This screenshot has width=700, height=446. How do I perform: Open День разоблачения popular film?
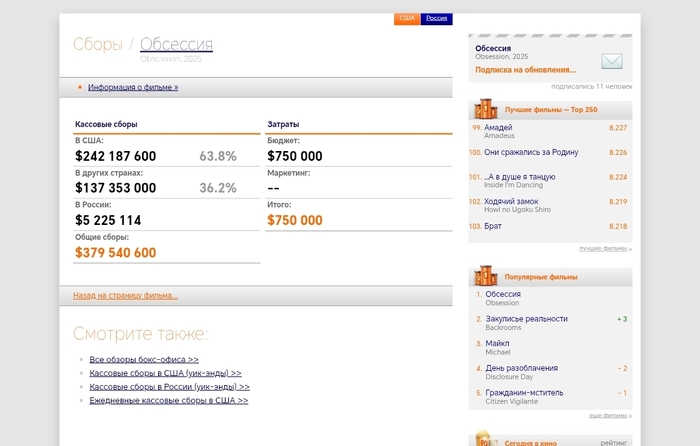tap(522, 368)
